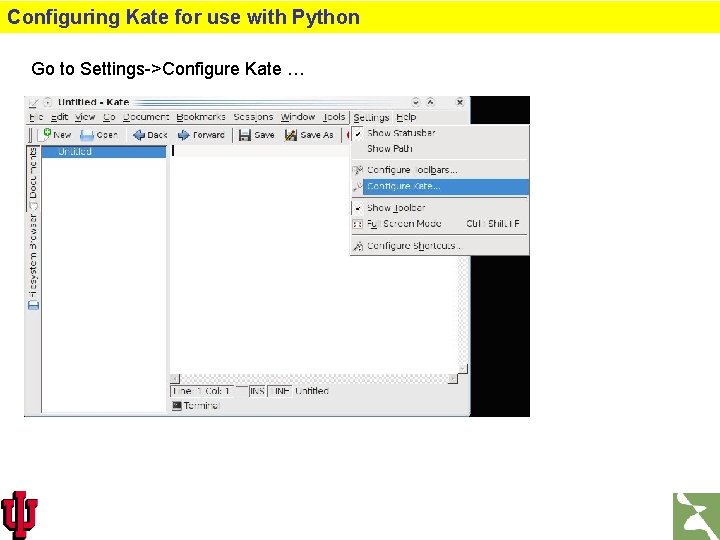Switch to the Documents sidebar tab
720x540 pixels.
[x=33, y=178]
